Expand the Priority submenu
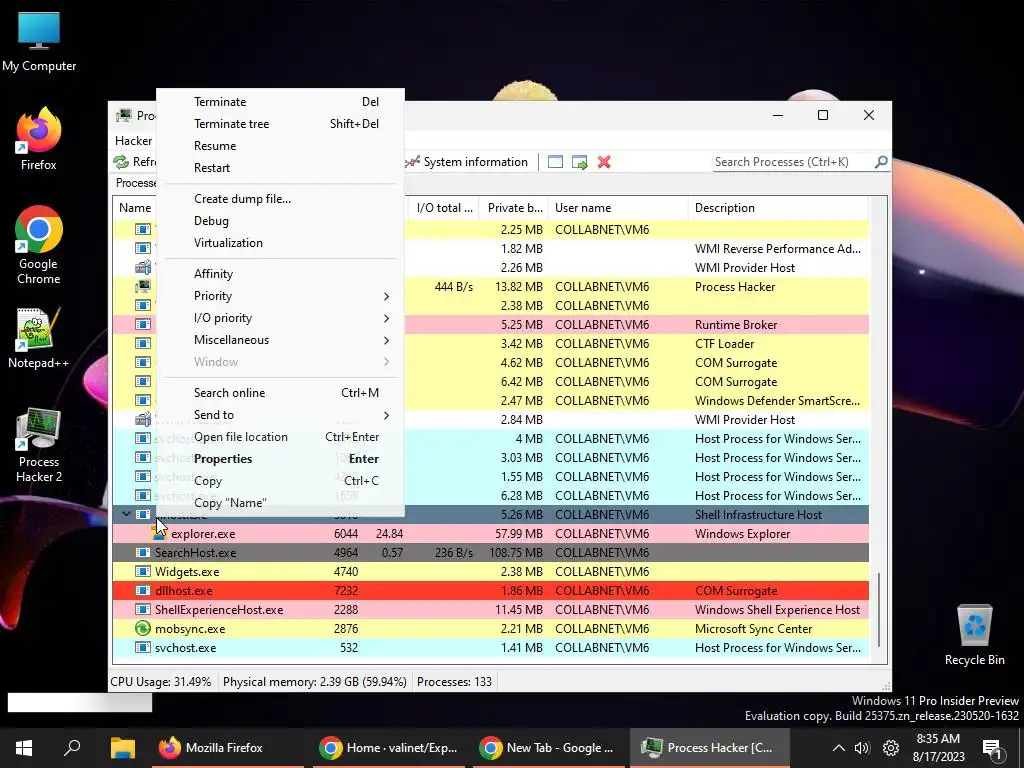 pos(280,296)
